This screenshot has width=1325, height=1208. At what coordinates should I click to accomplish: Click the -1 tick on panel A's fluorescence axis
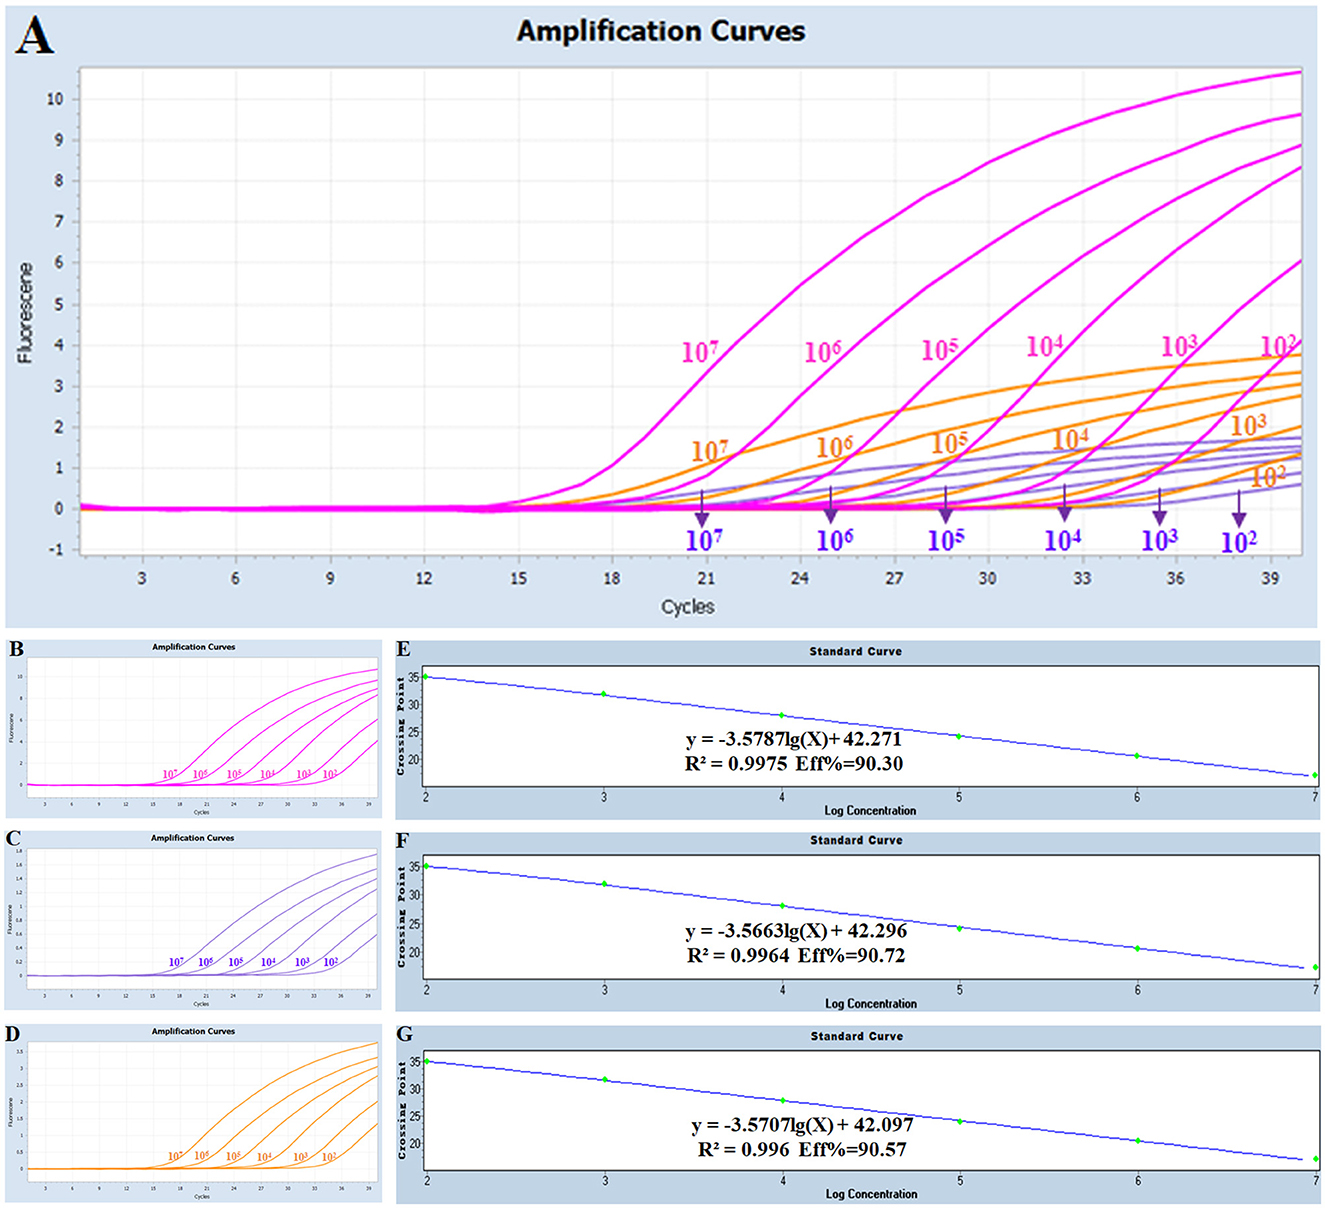click(x=55, y=550)
